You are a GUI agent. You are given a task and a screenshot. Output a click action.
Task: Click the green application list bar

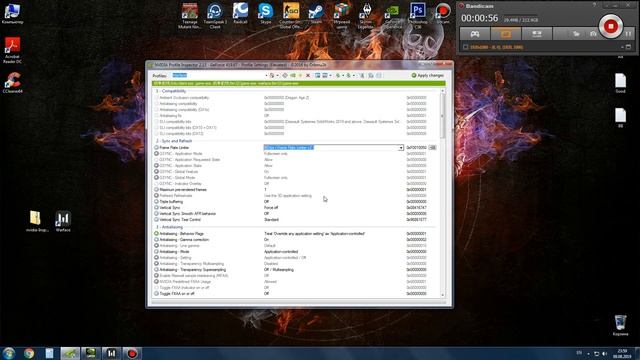click(x=298, y=83)
